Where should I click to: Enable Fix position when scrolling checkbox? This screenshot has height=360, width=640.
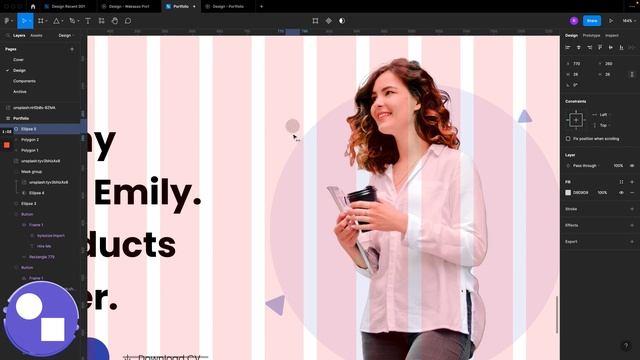click(x=568, y=139)
